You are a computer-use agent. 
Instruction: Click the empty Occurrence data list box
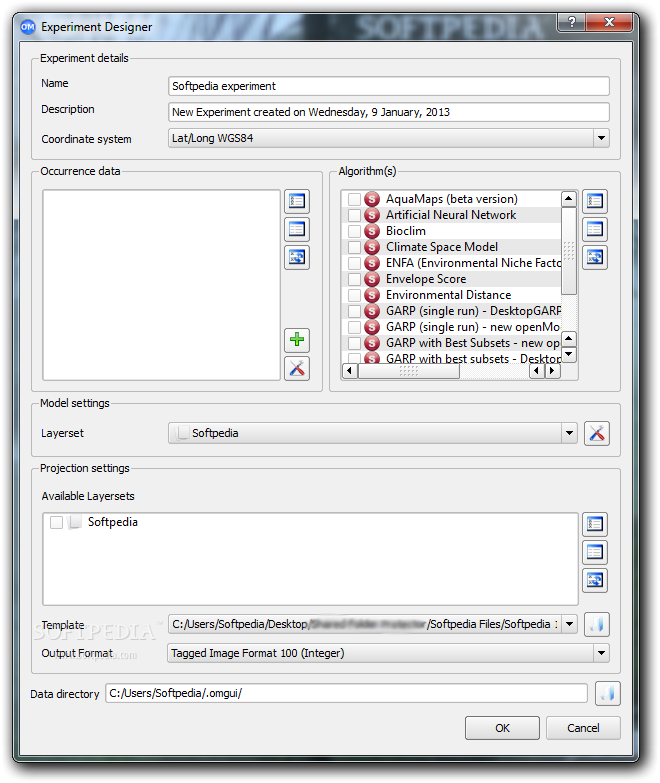161,285
